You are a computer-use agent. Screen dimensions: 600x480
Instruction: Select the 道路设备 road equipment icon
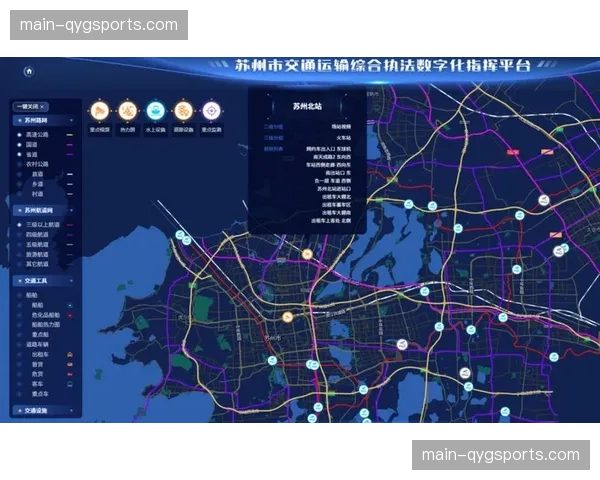click(184, 111)
